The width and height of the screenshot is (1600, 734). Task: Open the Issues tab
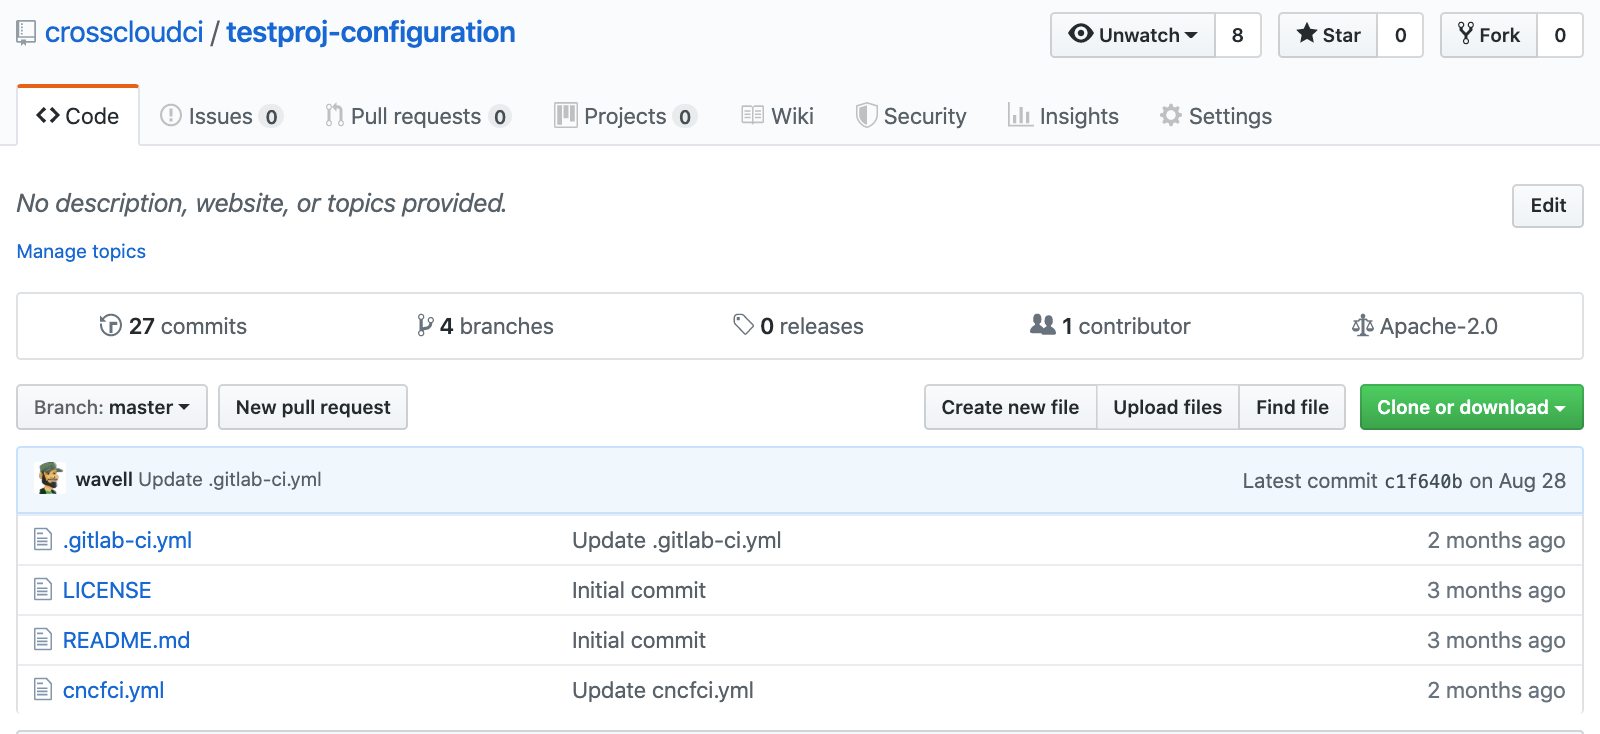(221, 116)
